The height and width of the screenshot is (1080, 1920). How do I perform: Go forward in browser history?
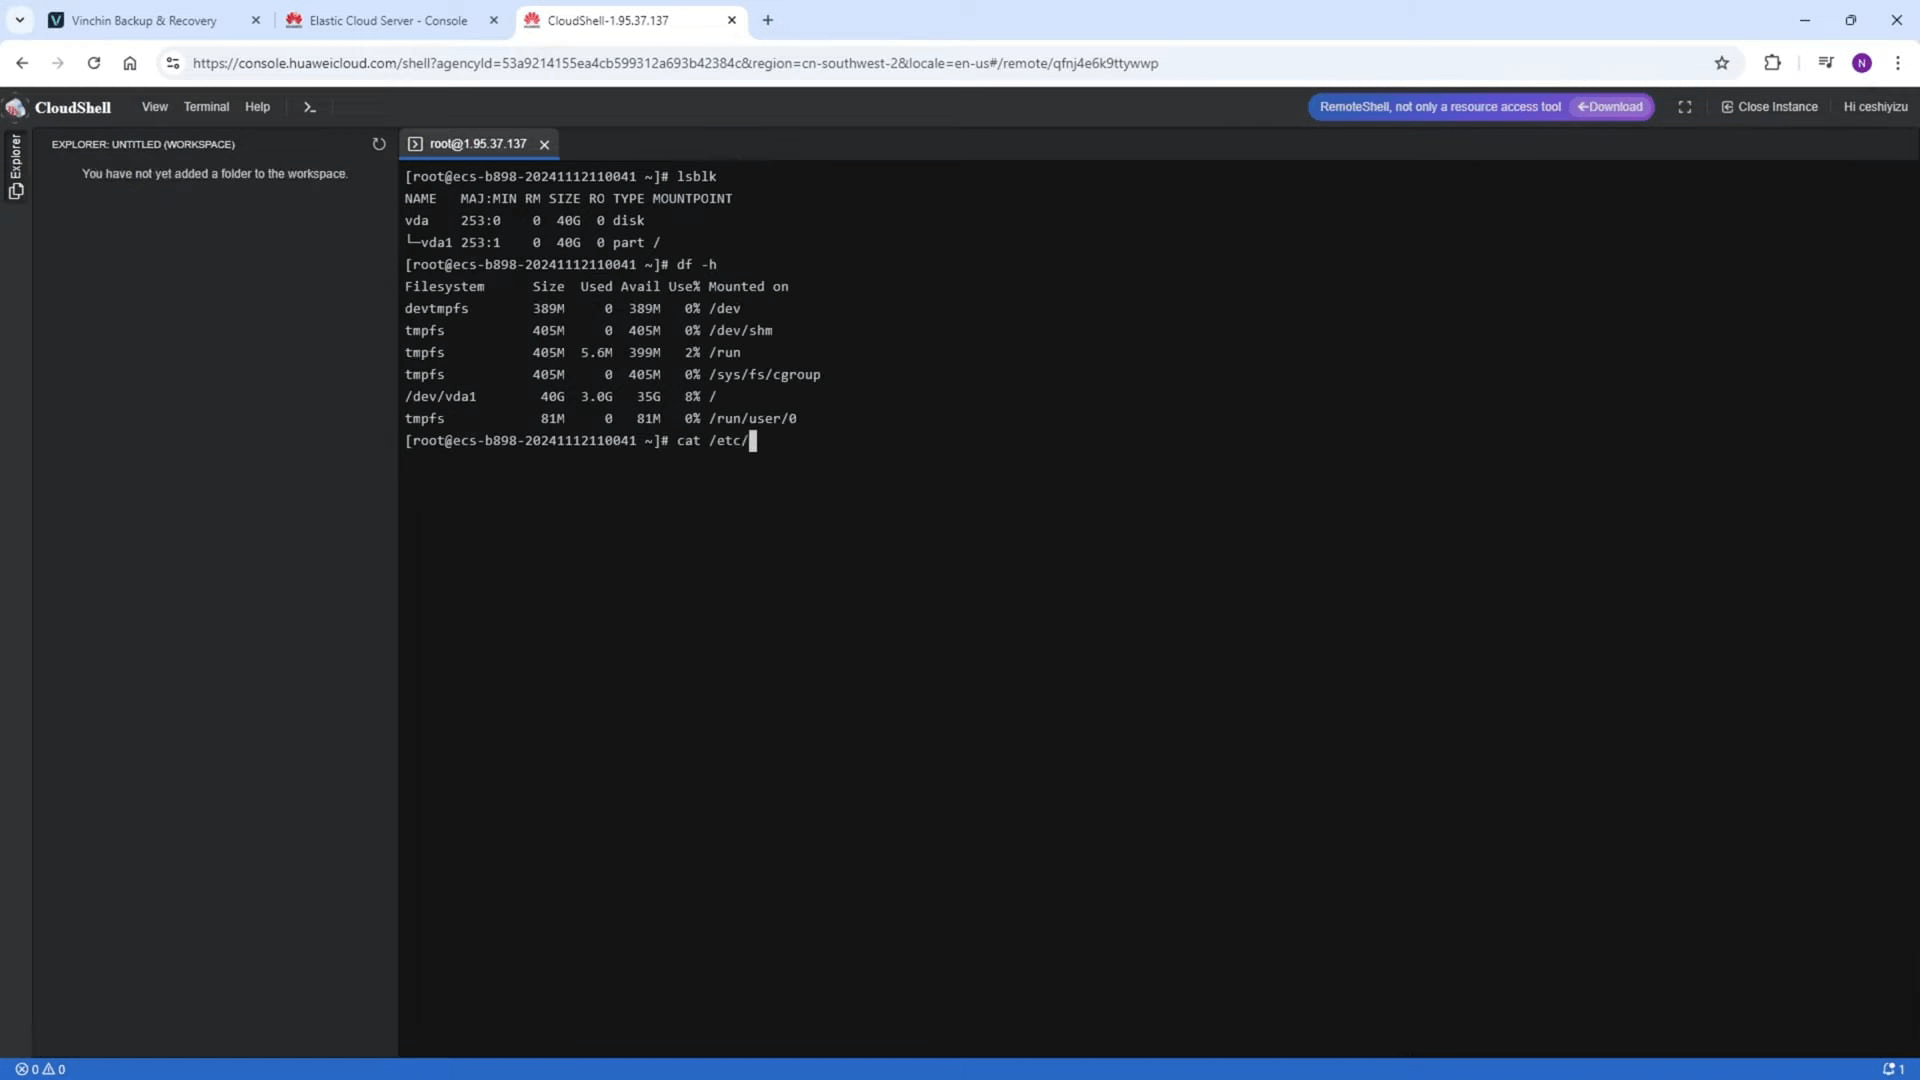[x=58, y=63]
